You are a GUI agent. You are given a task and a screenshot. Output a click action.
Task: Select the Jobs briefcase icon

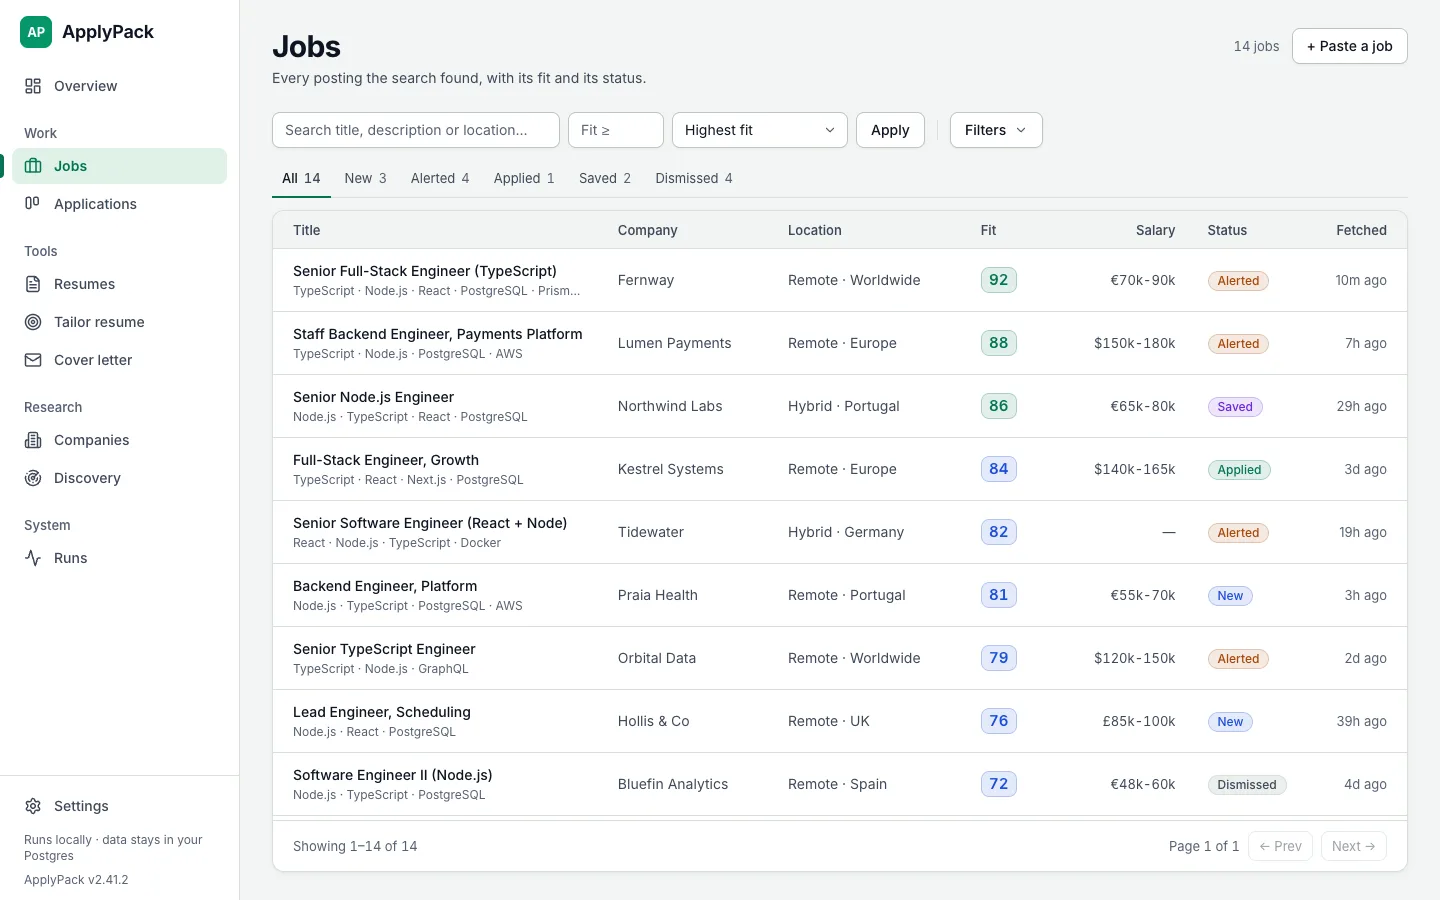(33, 166)
